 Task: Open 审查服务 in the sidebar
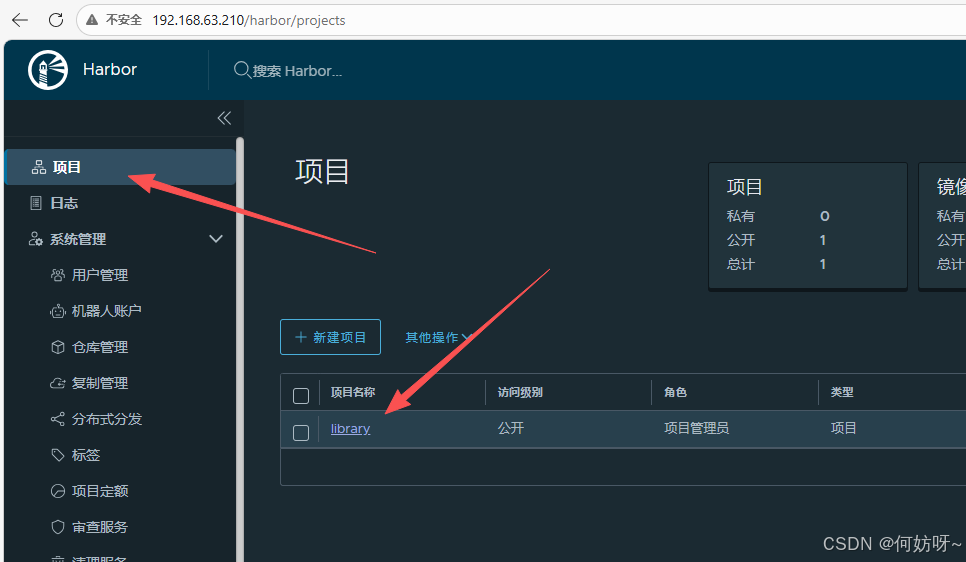pyautogui.click(x=100, y=527)
